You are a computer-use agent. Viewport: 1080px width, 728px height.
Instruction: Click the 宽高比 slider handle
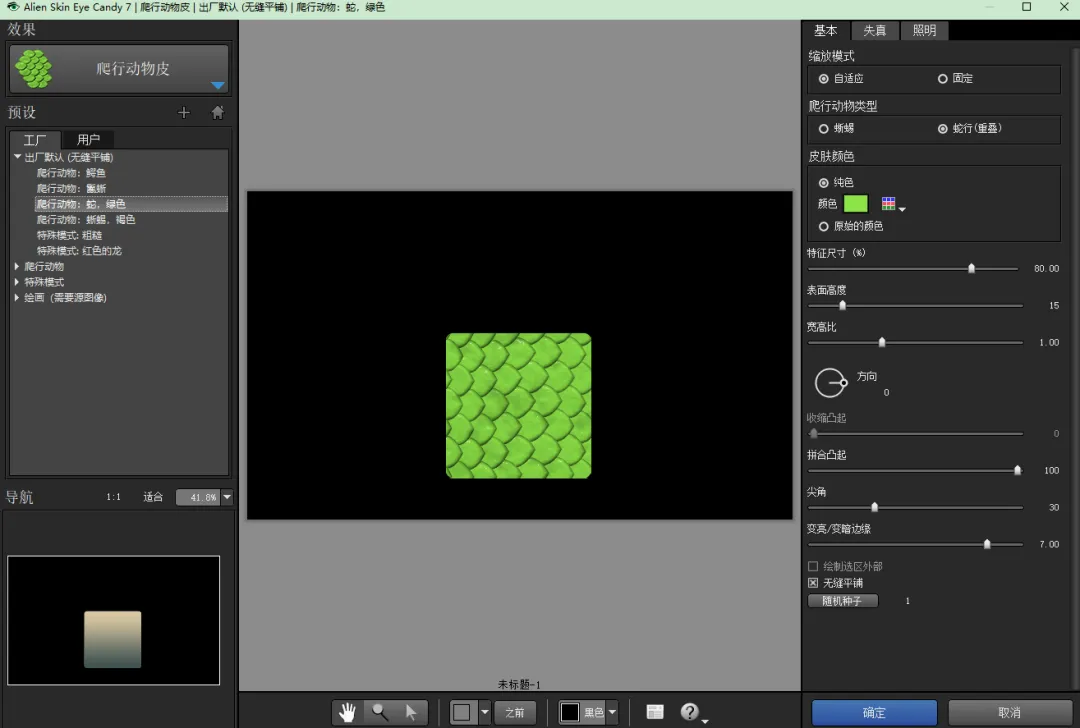point(882,342)
